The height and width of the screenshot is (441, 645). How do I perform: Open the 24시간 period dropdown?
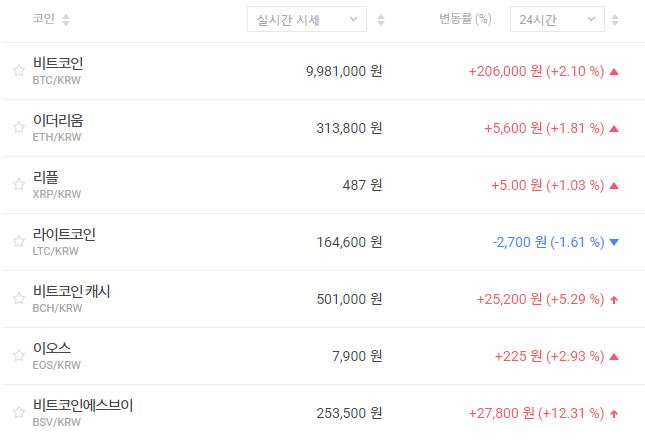[556, 20]
